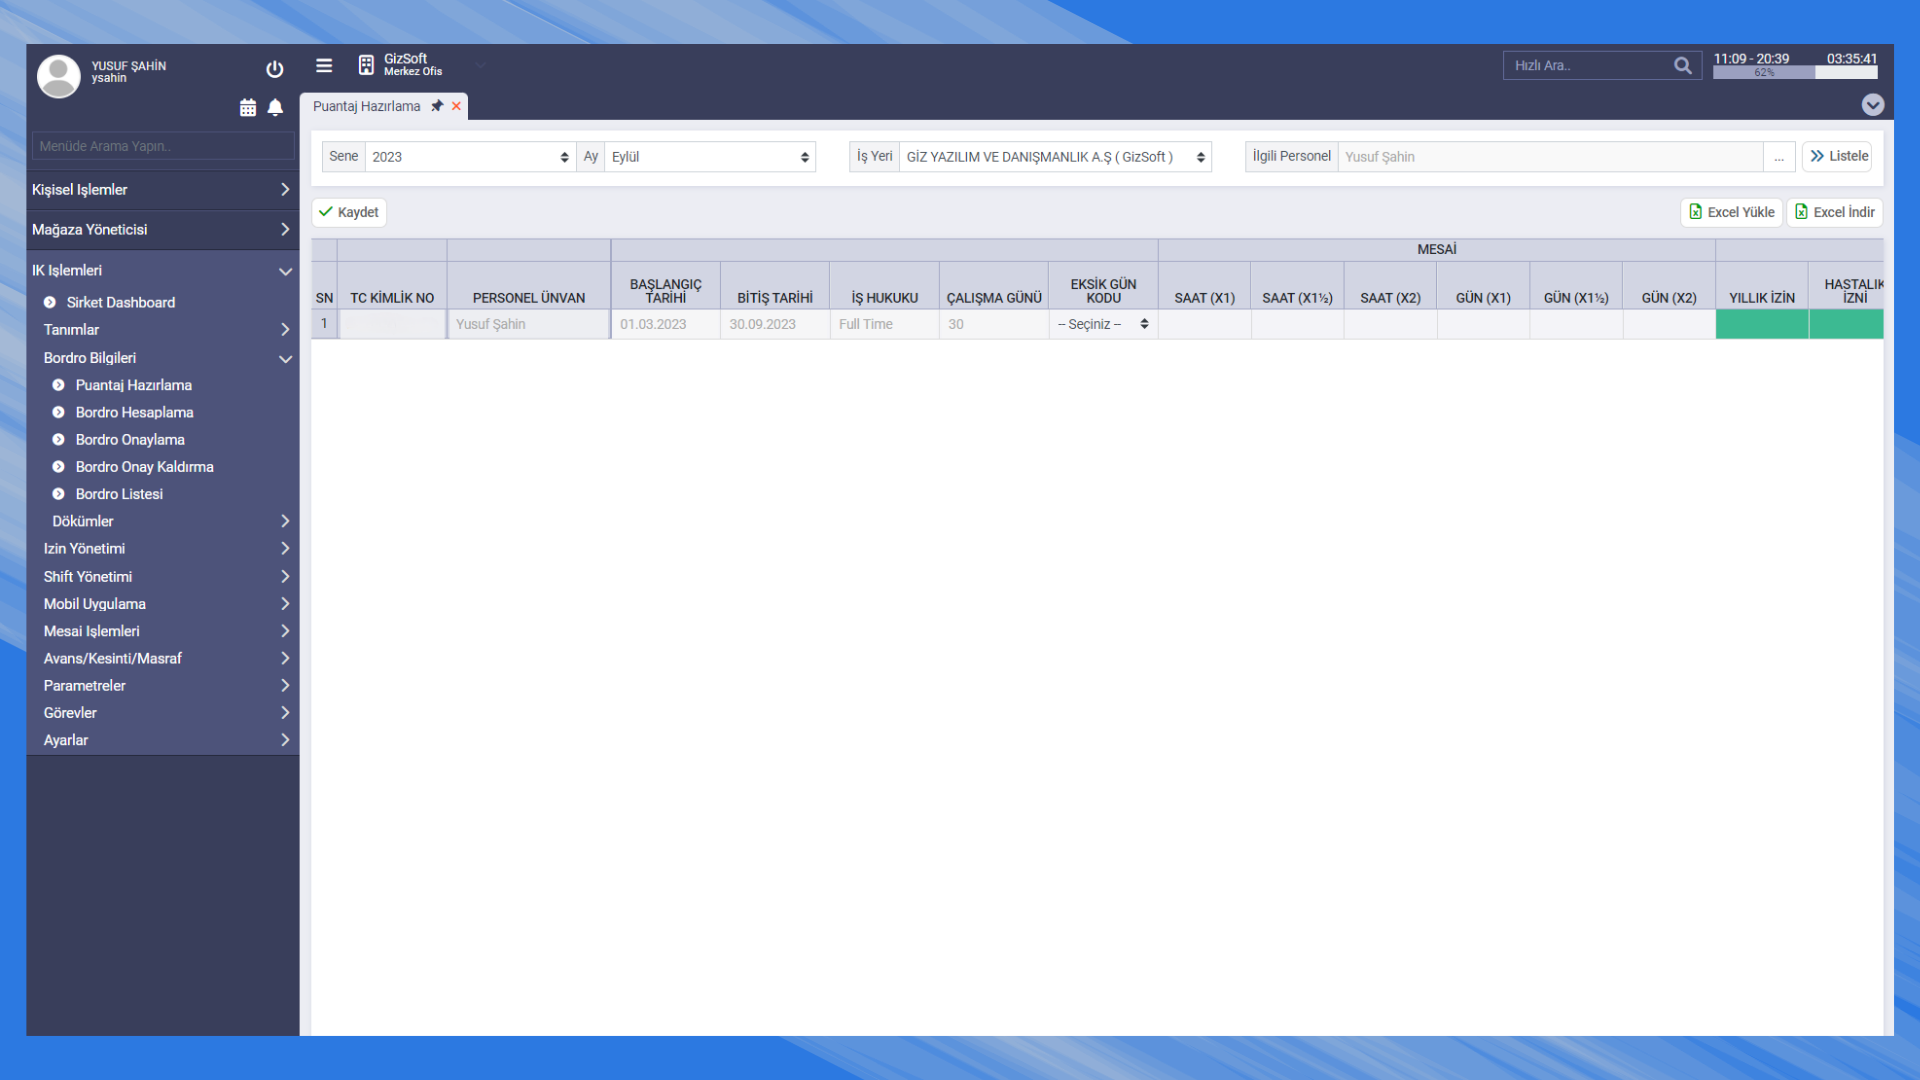
Task: Click the İlgili Personel input field
Action: (1550, 157)
